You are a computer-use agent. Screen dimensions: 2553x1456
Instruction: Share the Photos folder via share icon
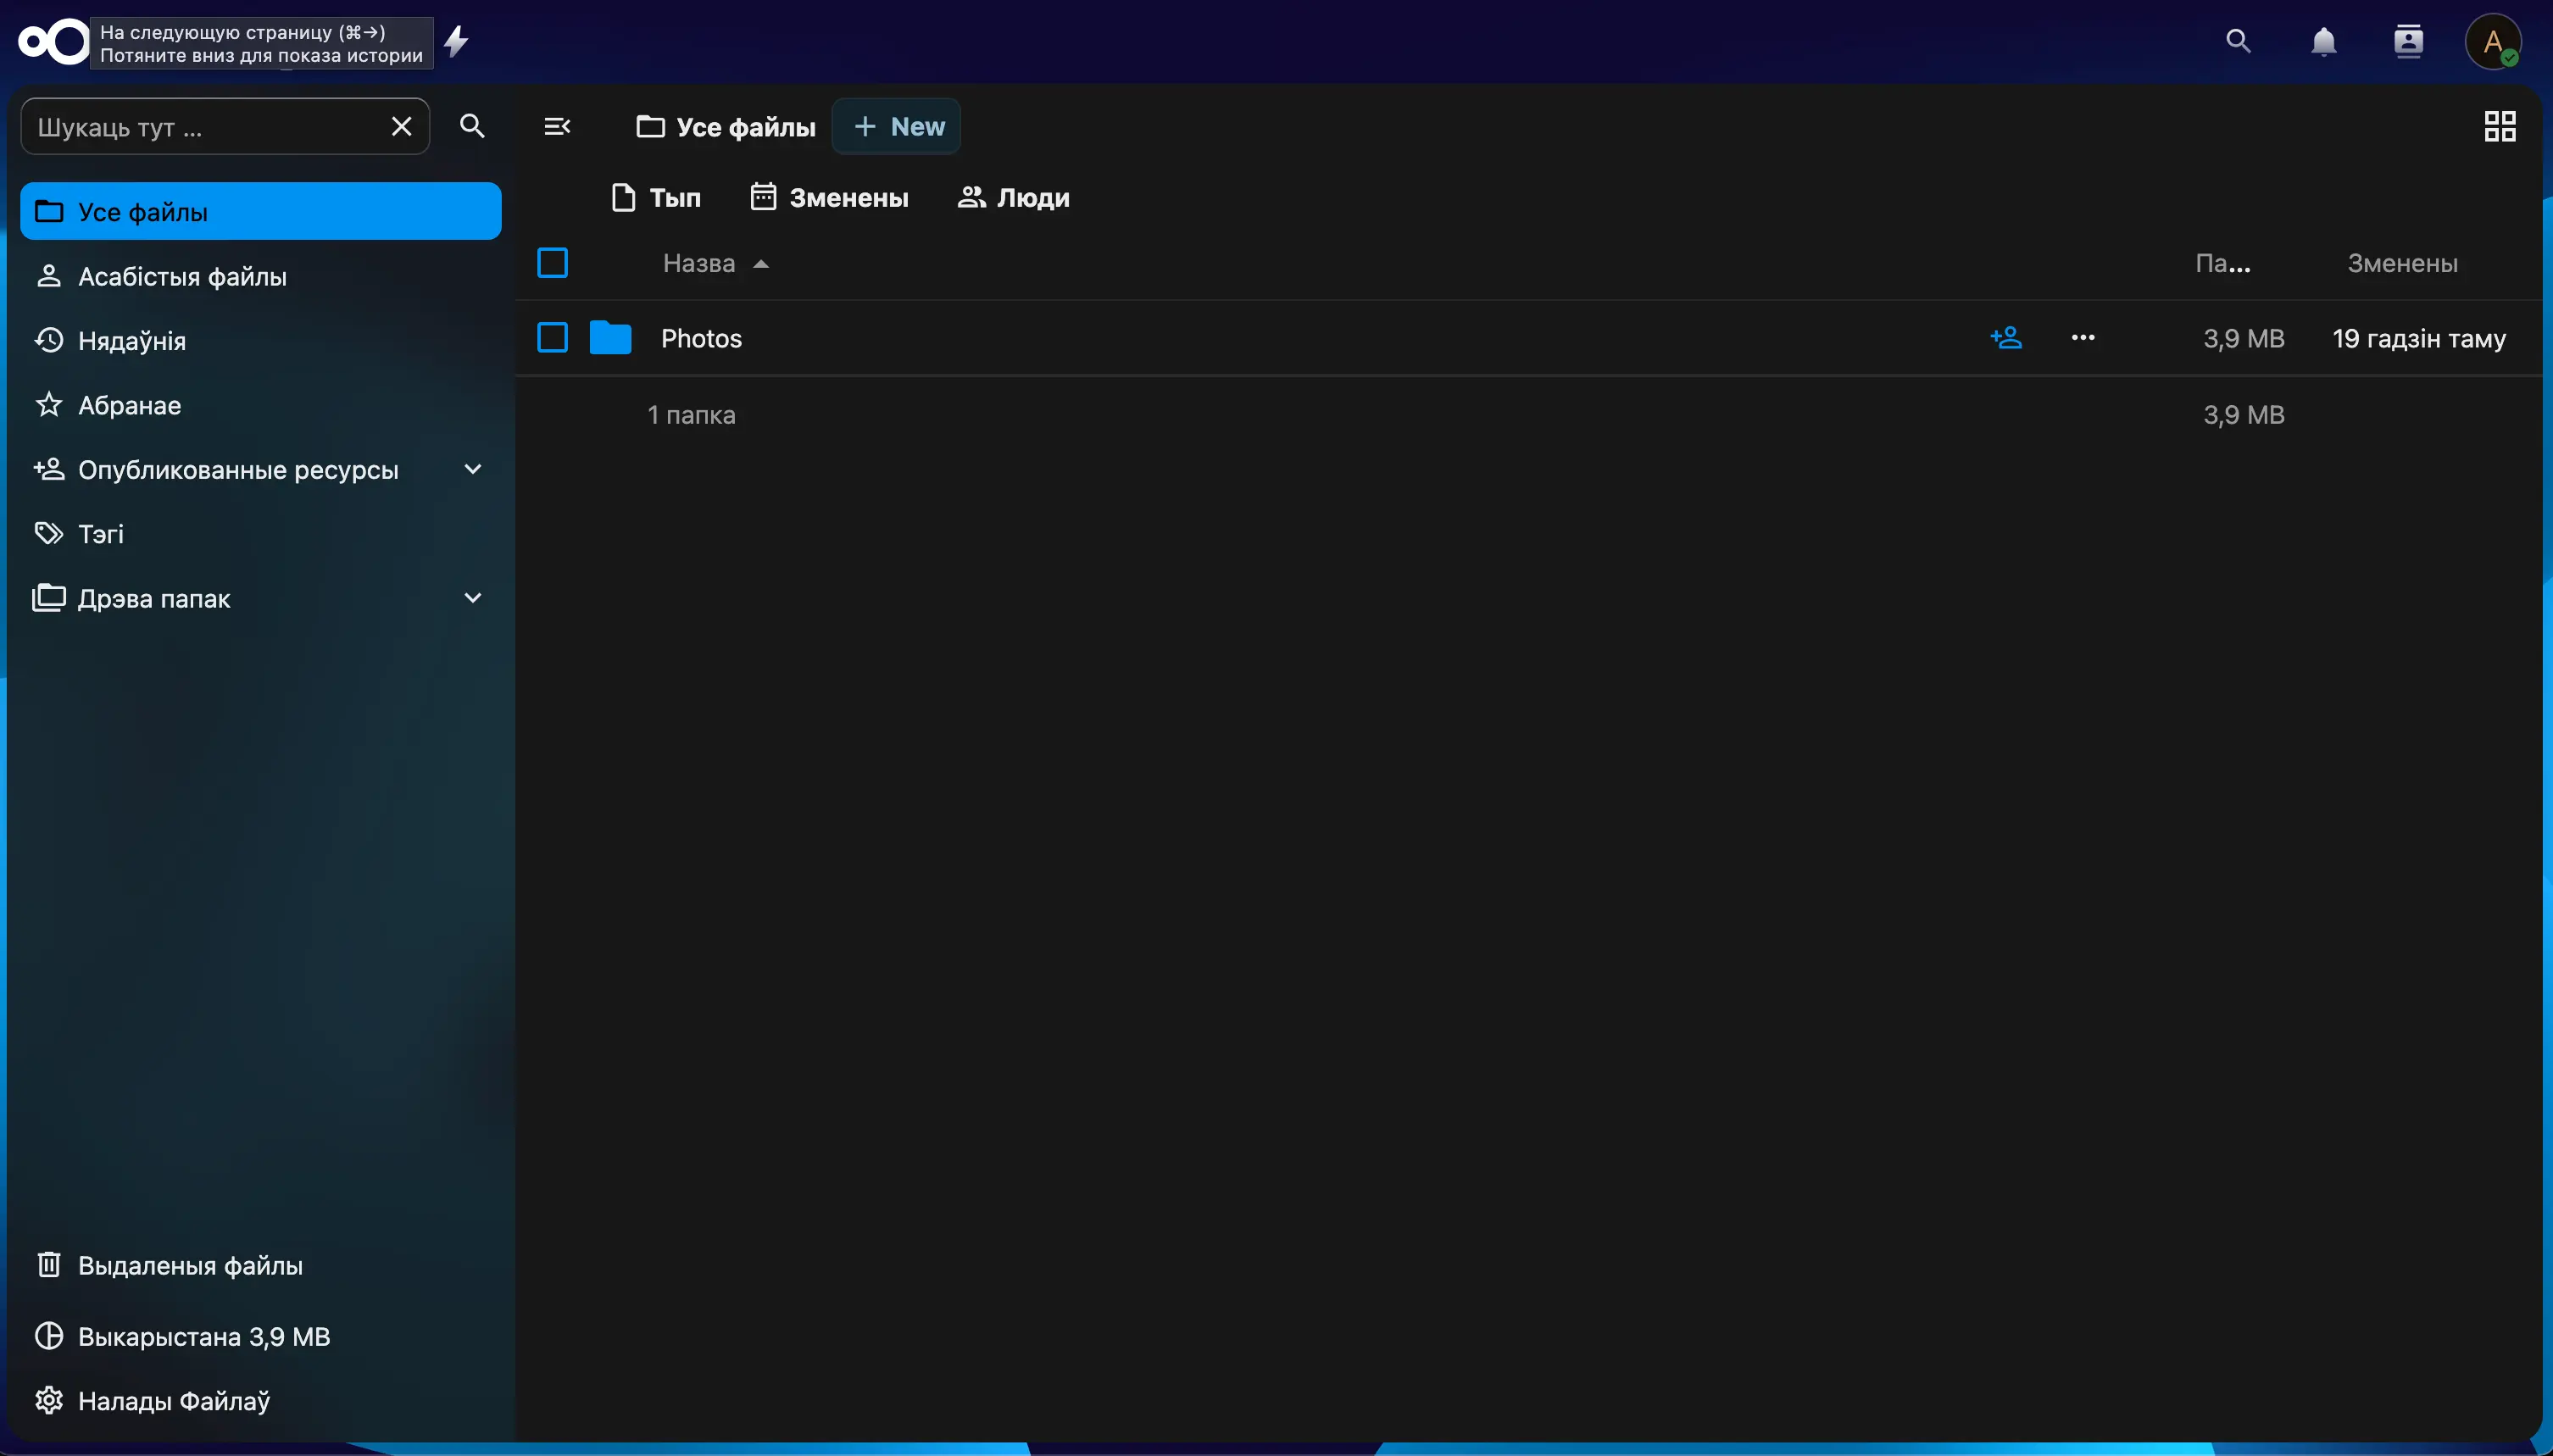pyautogui.click(x=2006, y=338)
